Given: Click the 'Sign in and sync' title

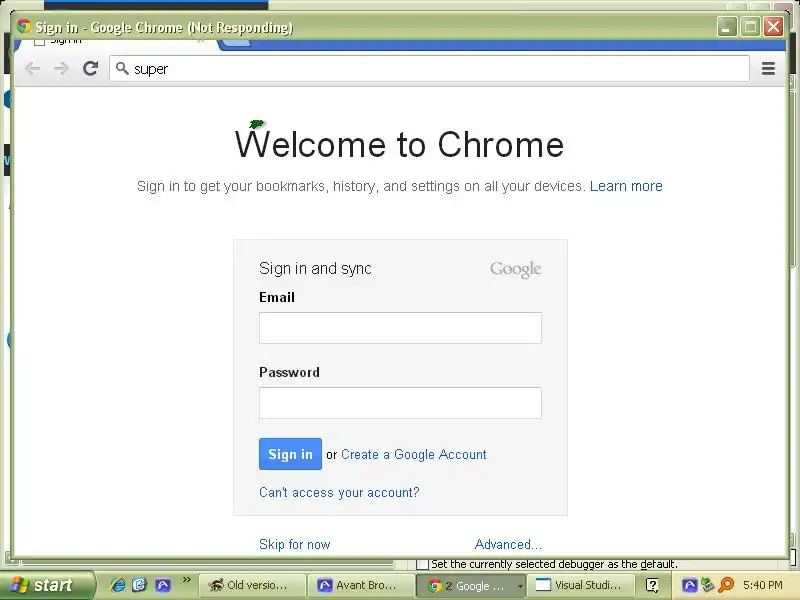Looking at the screenshot, I should pyautogui.click(x=315, y=268).
